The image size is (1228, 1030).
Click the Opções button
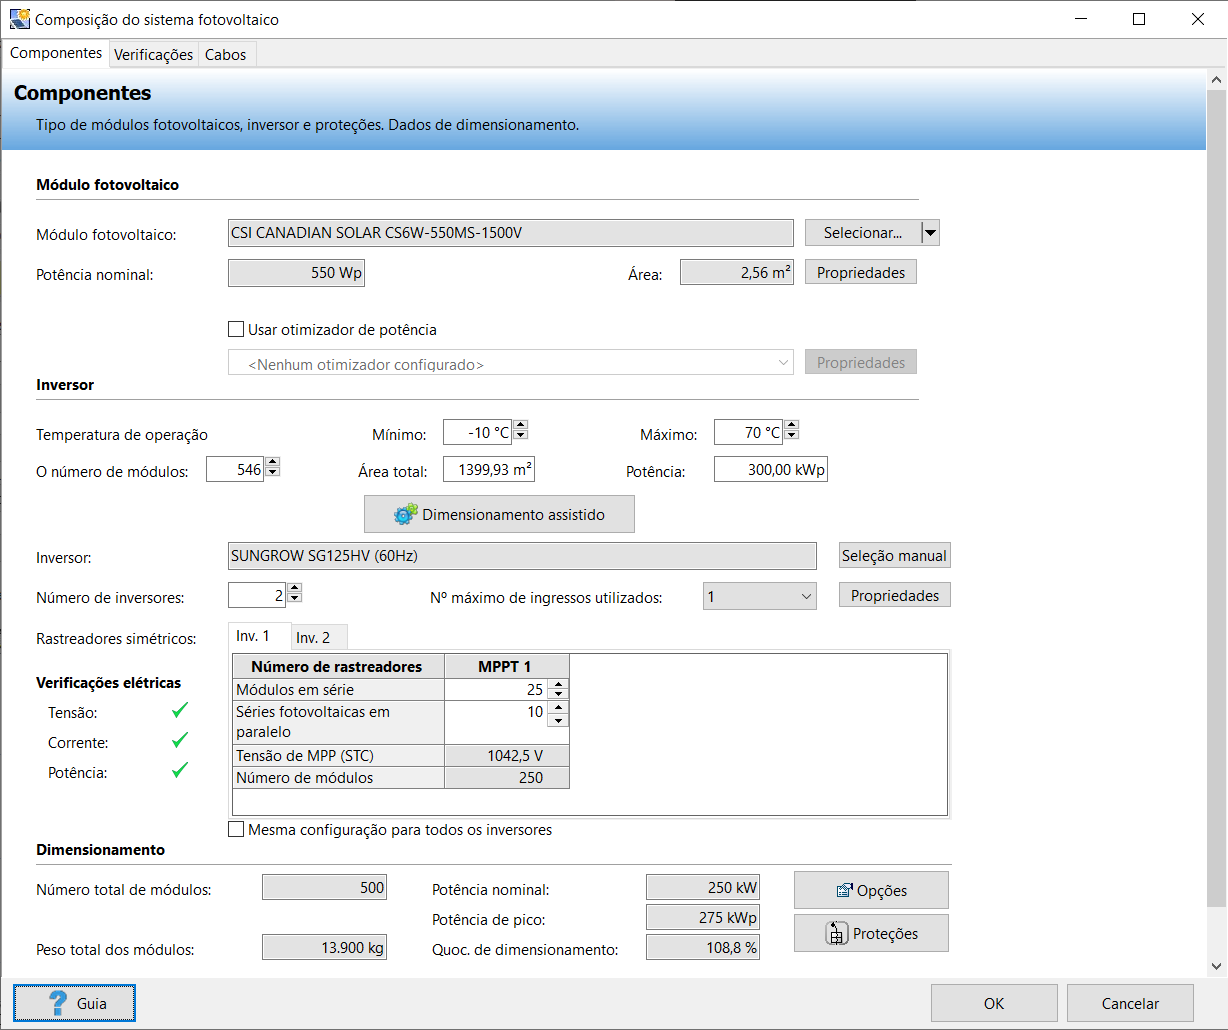(871, 890)
